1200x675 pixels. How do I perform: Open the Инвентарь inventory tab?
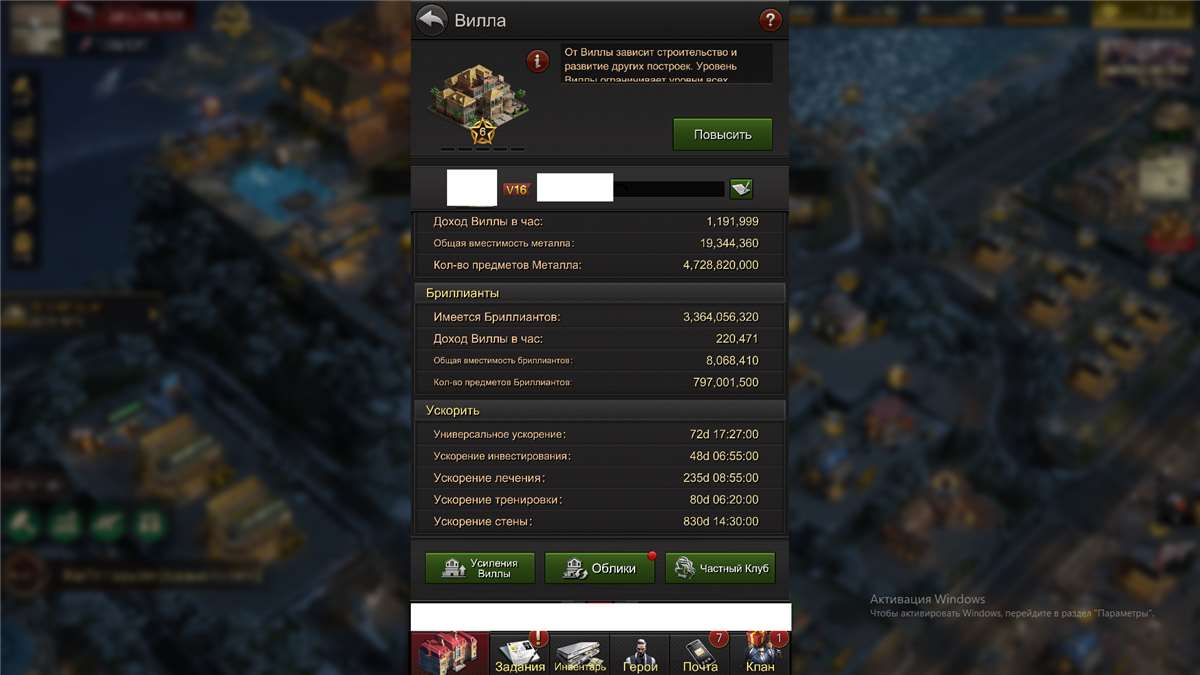pyautogui.click(x=580, y=654)
